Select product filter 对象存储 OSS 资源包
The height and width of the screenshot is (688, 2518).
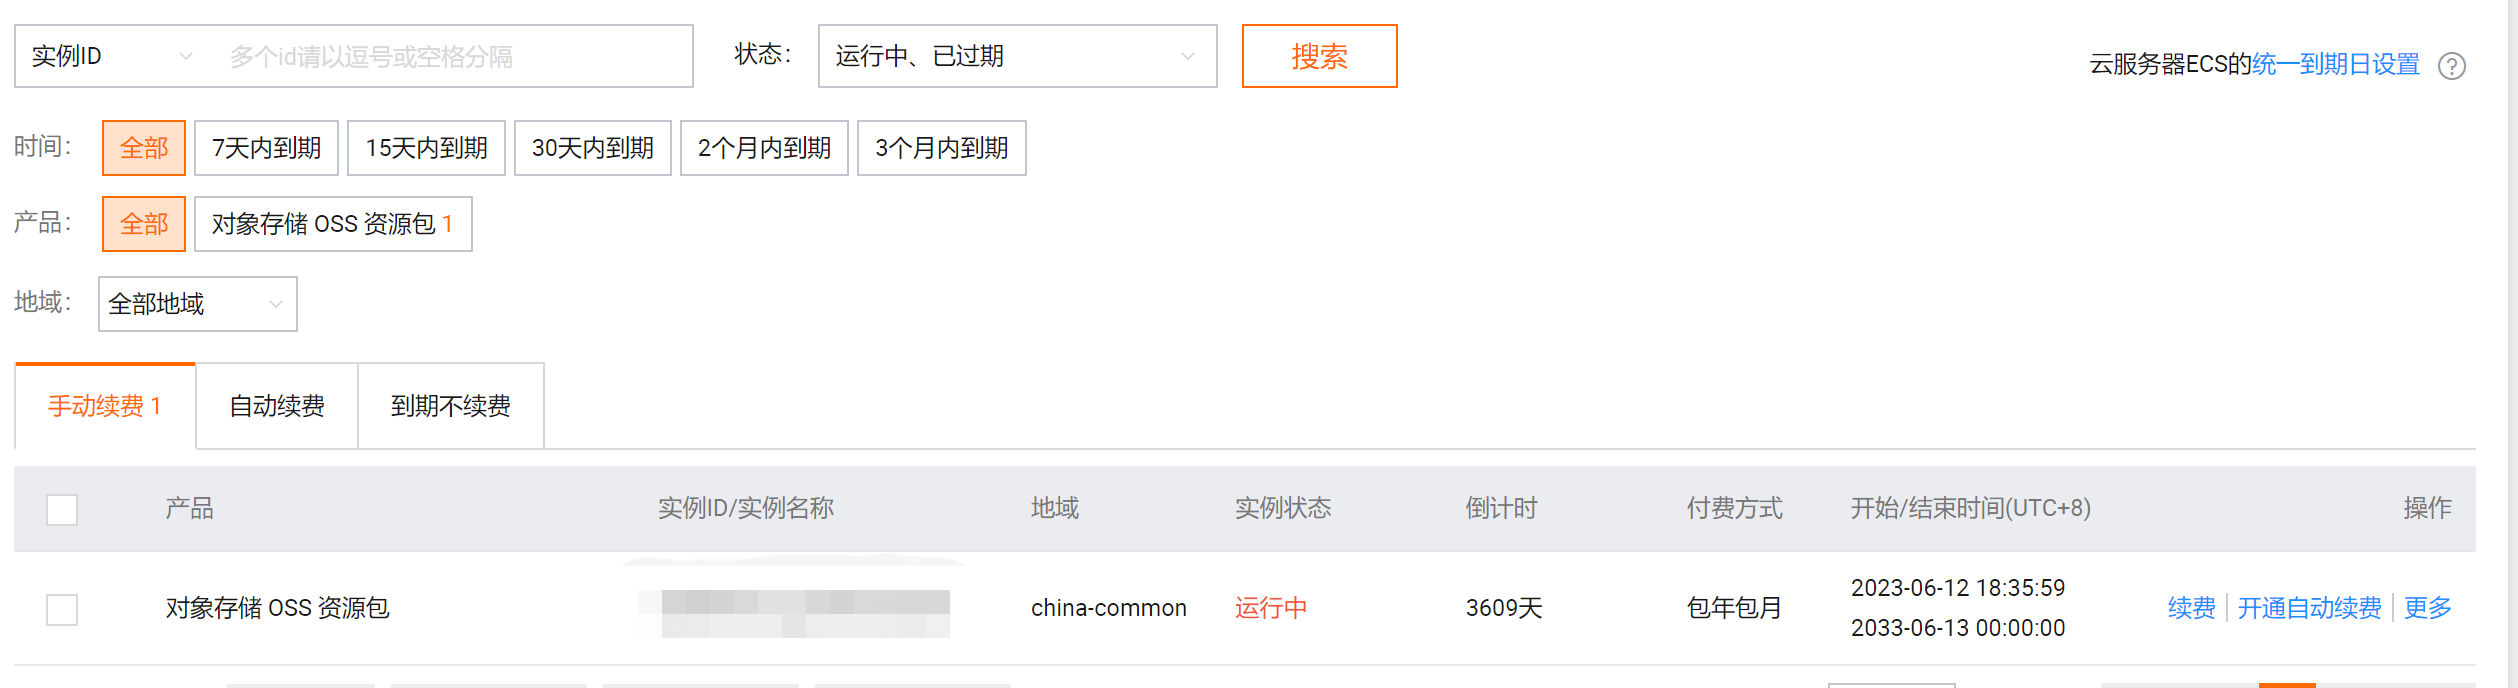click(x=332, y=224)
